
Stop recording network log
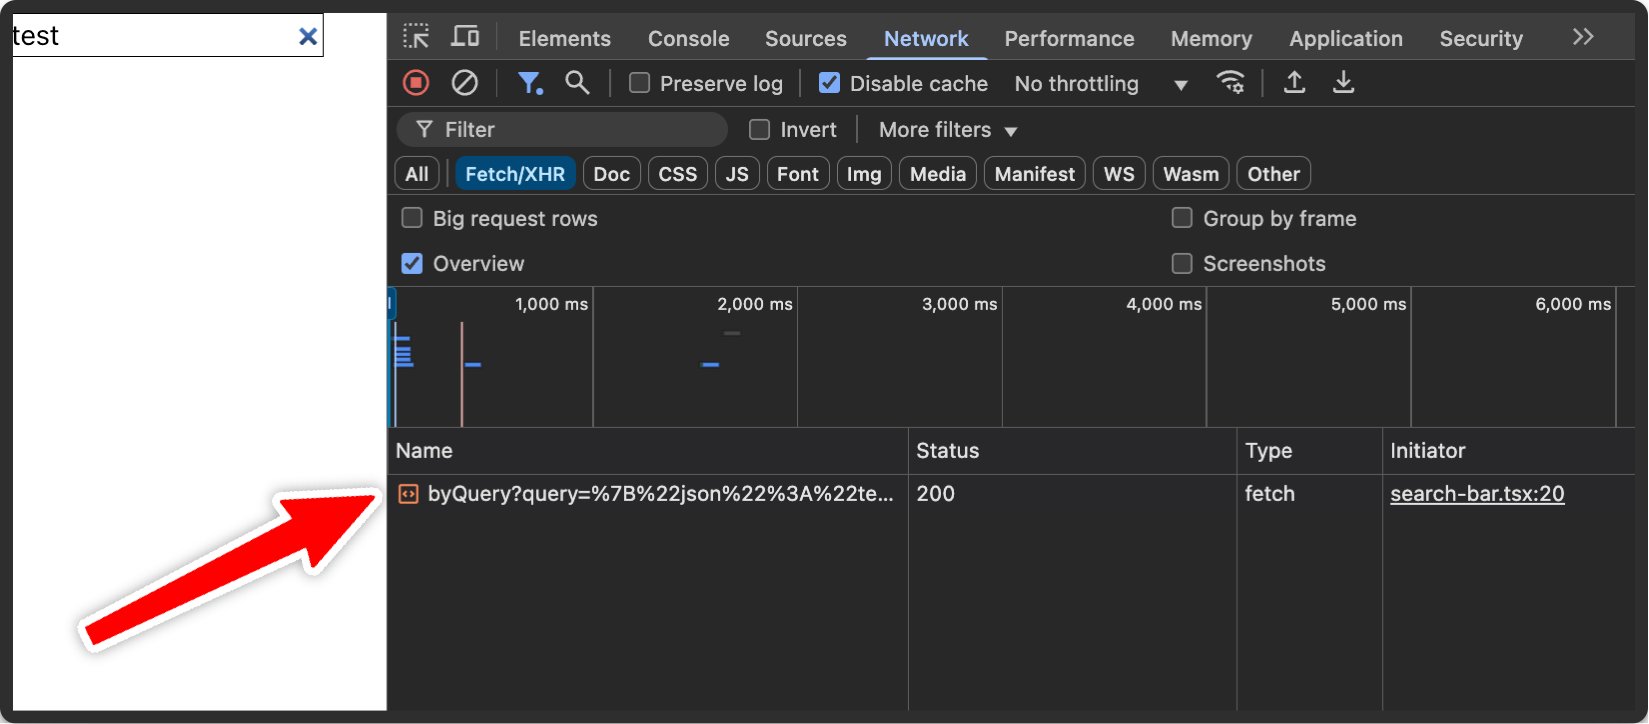click(x=416, y=83)
